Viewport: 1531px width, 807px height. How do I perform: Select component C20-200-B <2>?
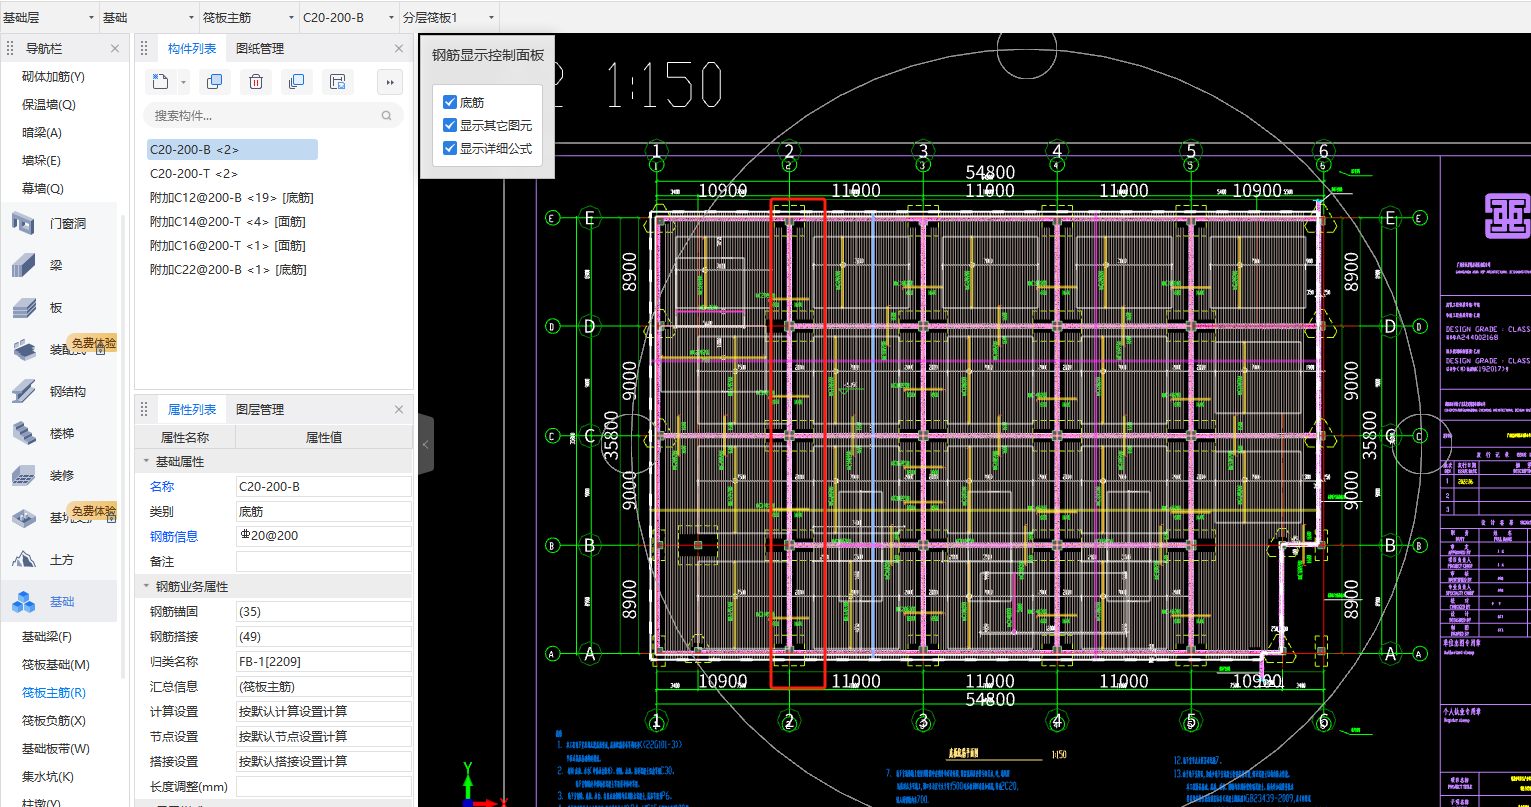point(232,149)
